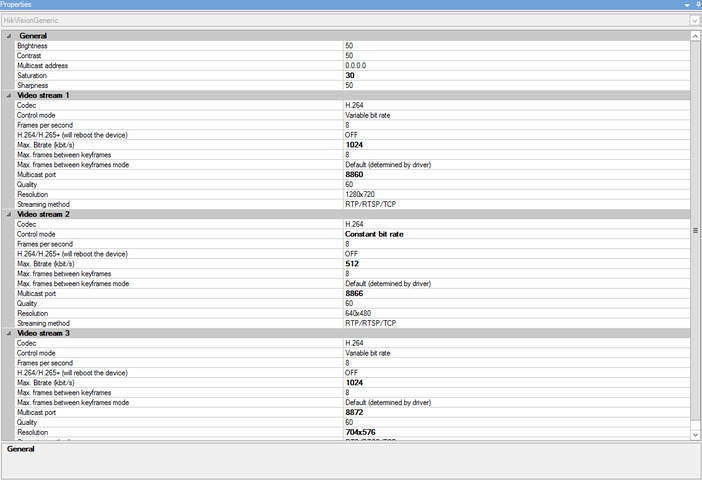Collapse the General section
Screen dimensions: 702x480
(8, 36)
